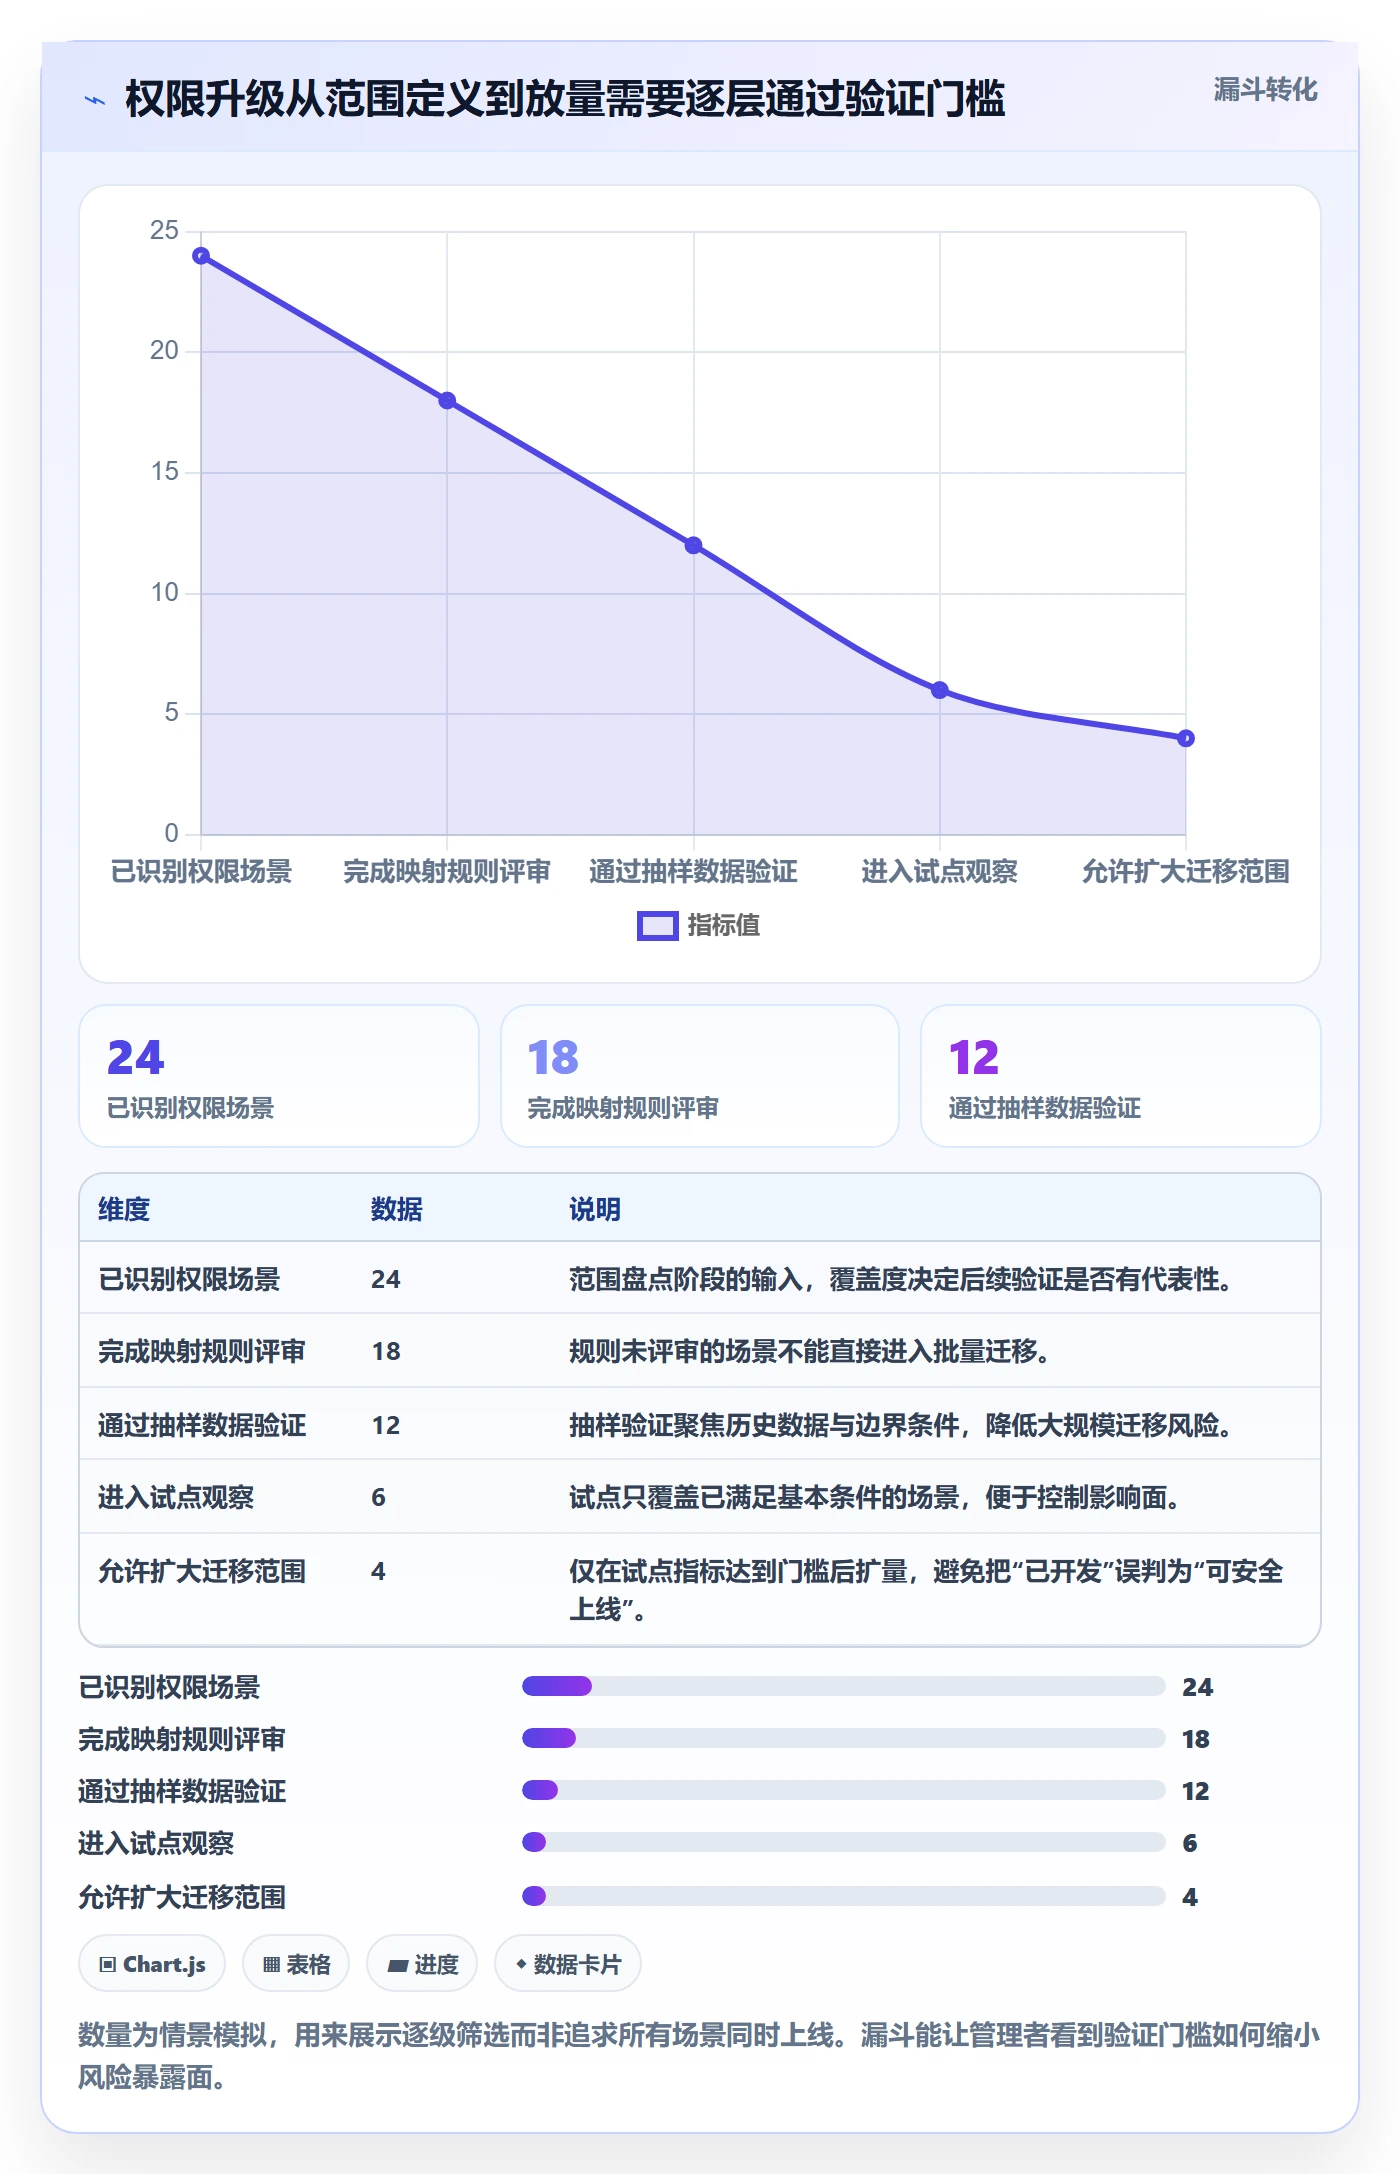The height and width of the screenshot is (2174, 1400).
Task: Click the 指标值 legend label
Action: click(723, 926)
